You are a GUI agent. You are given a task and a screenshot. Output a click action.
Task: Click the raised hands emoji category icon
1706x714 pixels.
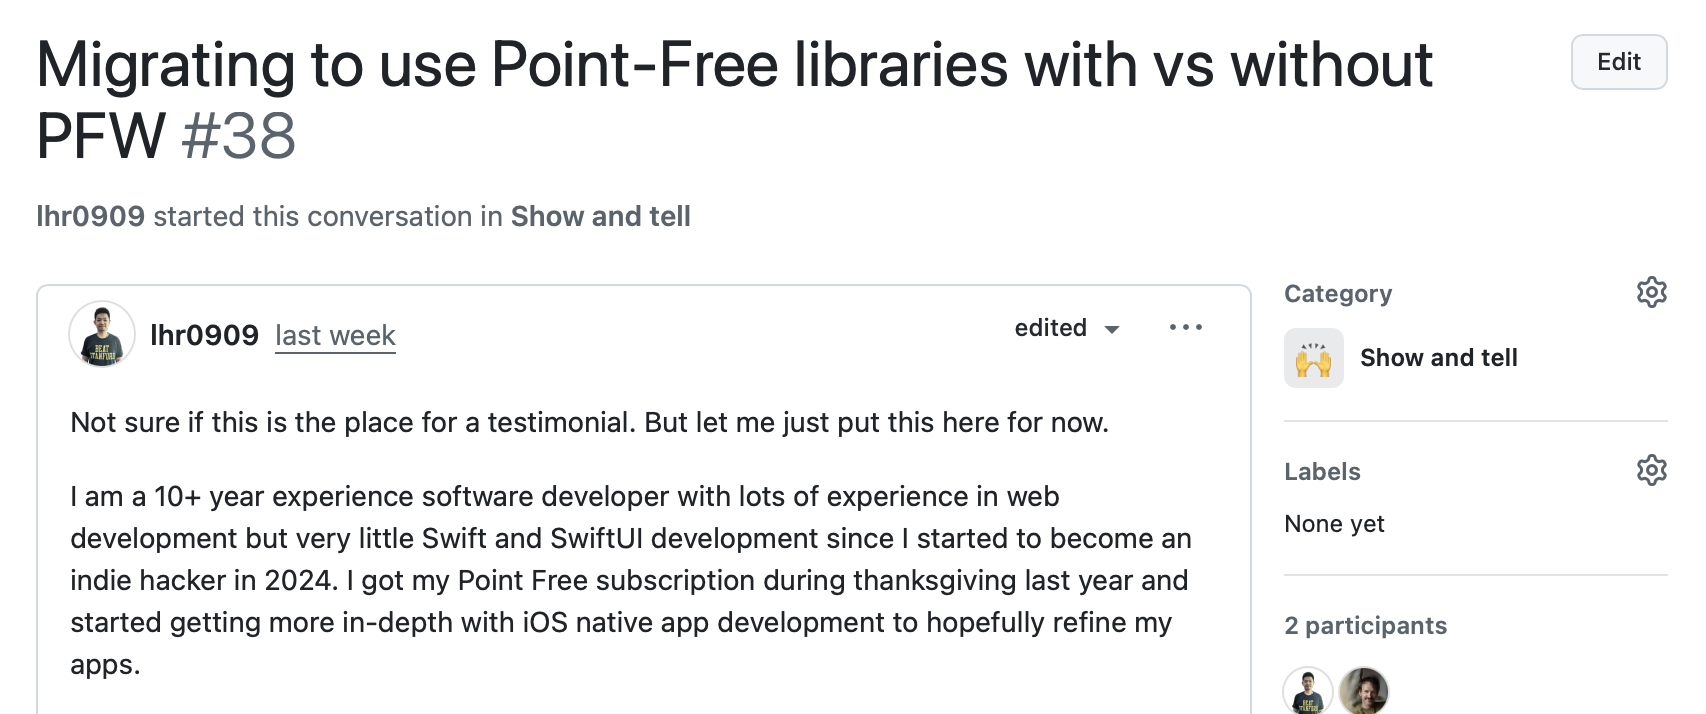(x=1313, y=358)
